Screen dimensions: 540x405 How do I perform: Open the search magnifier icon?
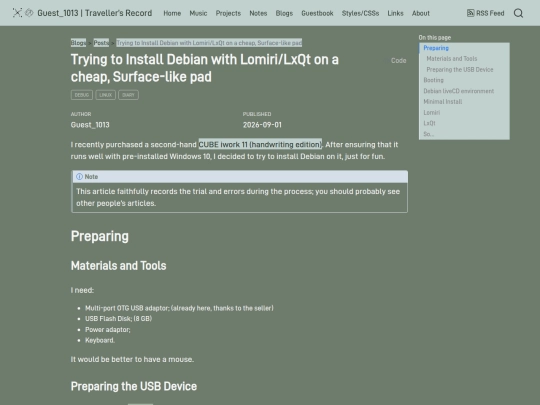(518, 13)
